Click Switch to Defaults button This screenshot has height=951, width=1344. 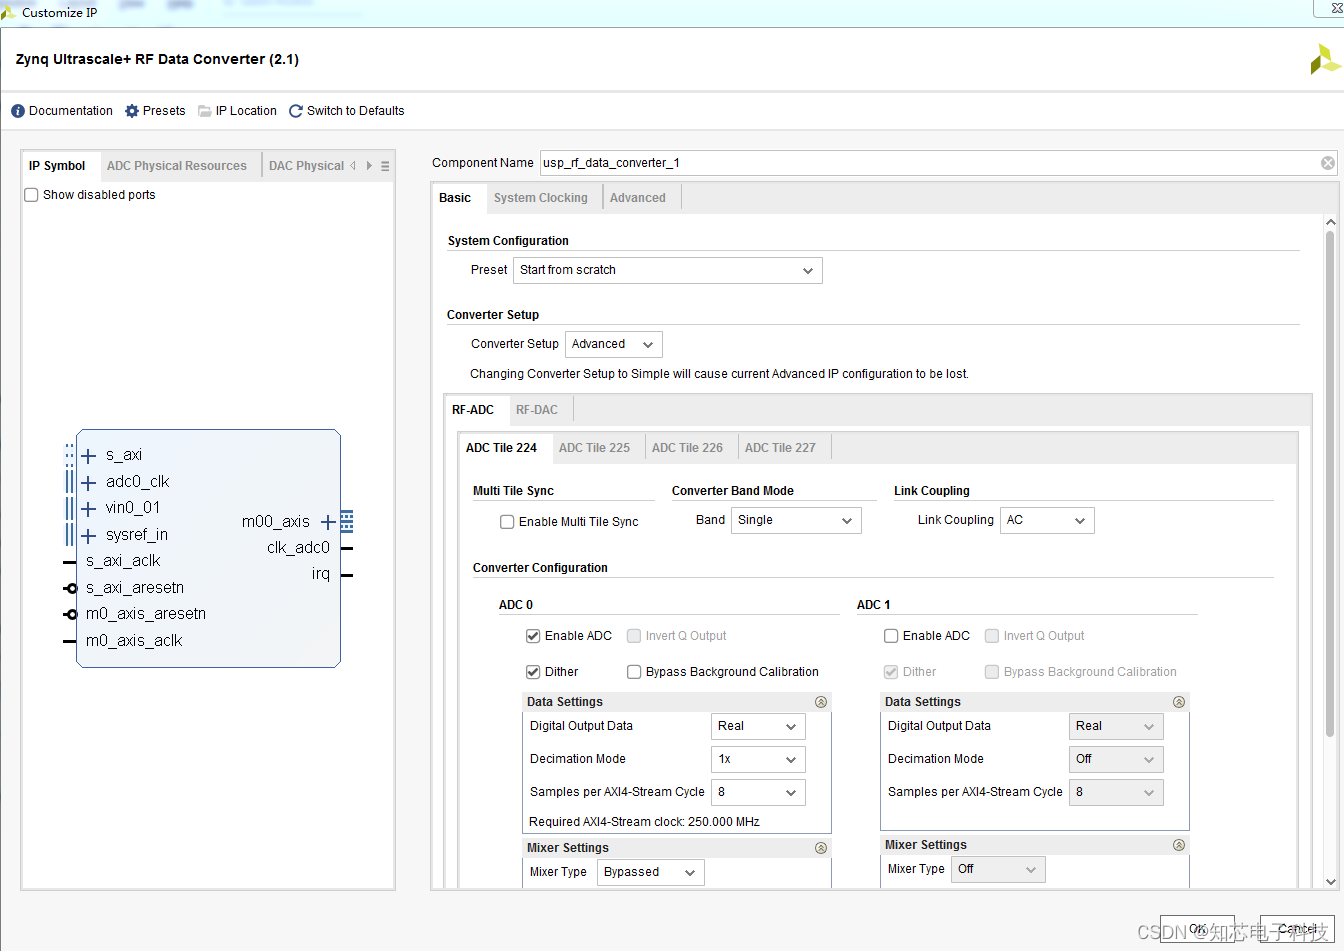[x=346, y=111]
